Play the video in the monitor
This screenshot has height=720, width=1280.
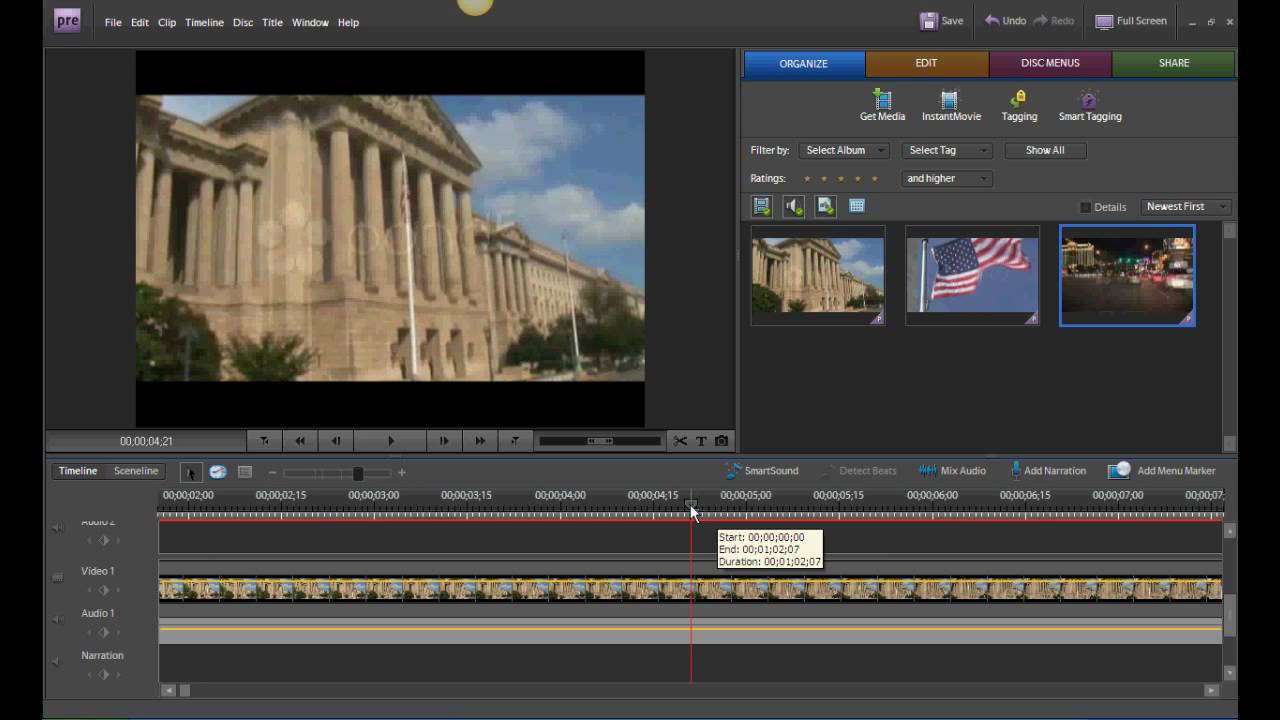(x=391, y=441)
